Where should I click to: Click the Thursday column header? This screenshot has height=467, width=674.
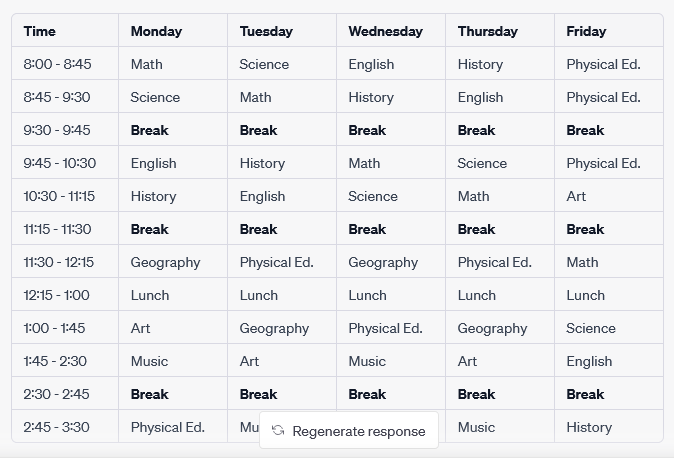click(x=488, y=31)
